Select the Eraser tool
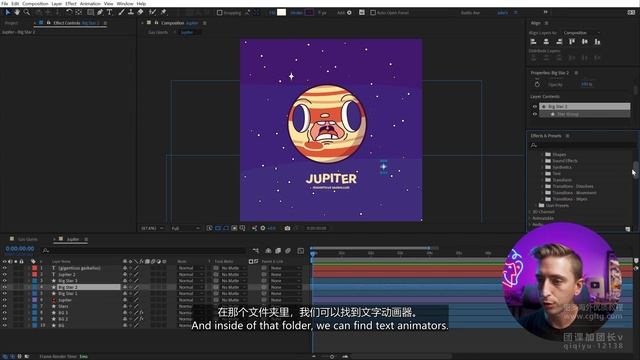The image size is (640, 360). click(x=140, y=13)
